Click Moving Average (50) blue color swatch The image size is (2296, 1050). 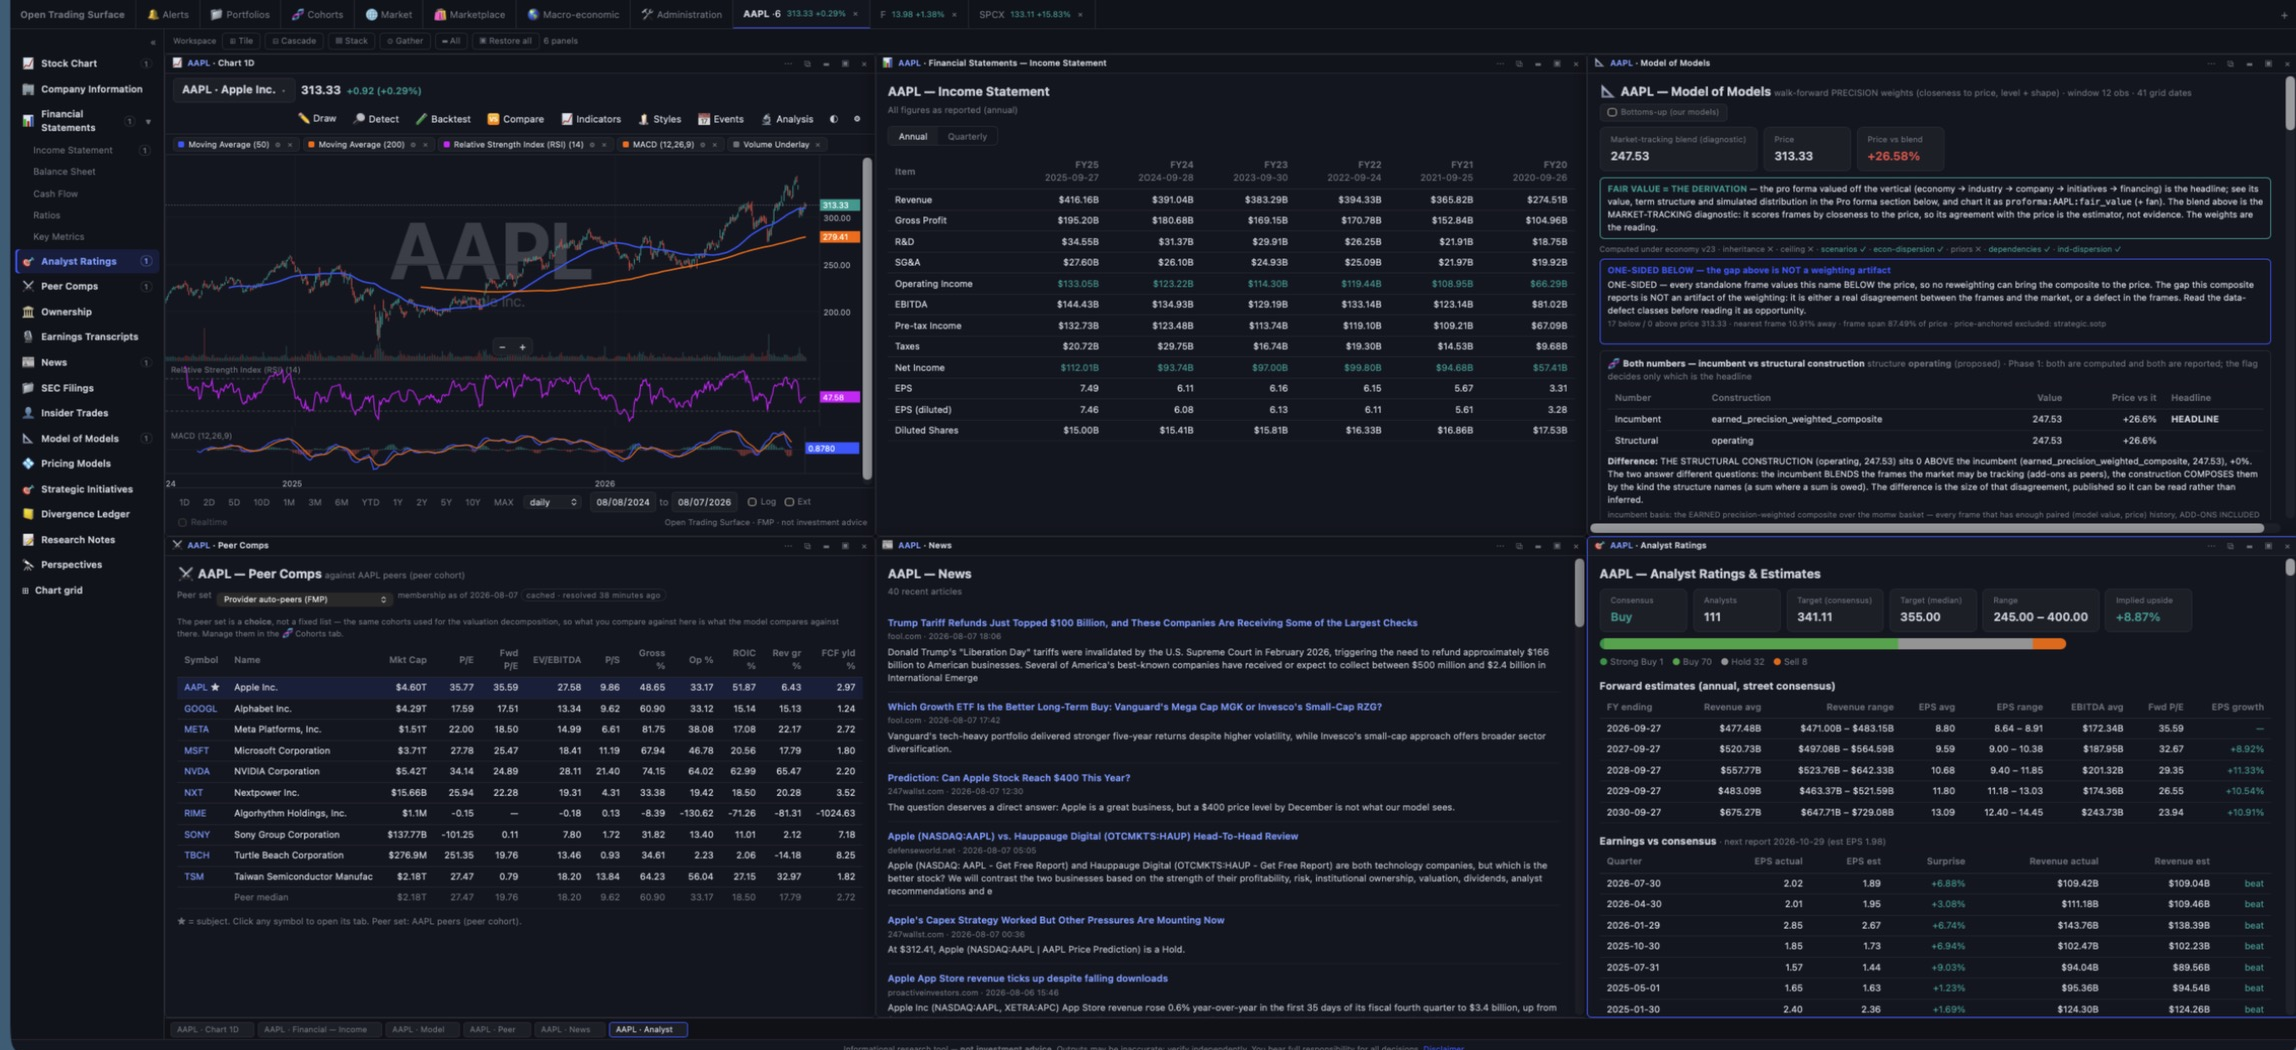point(181,145)
